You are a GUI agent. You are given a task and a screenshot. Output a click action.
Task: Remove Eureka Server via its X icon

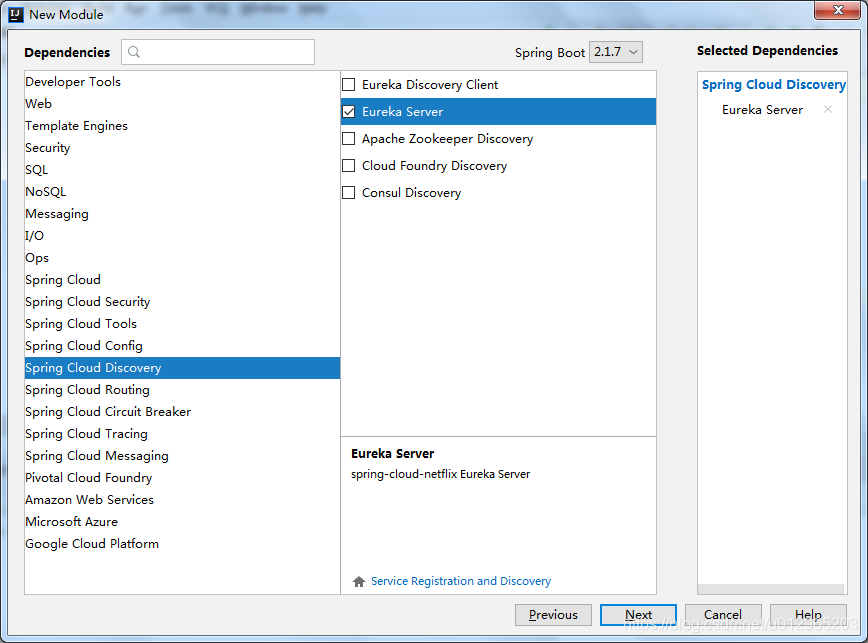click(828, 109)
